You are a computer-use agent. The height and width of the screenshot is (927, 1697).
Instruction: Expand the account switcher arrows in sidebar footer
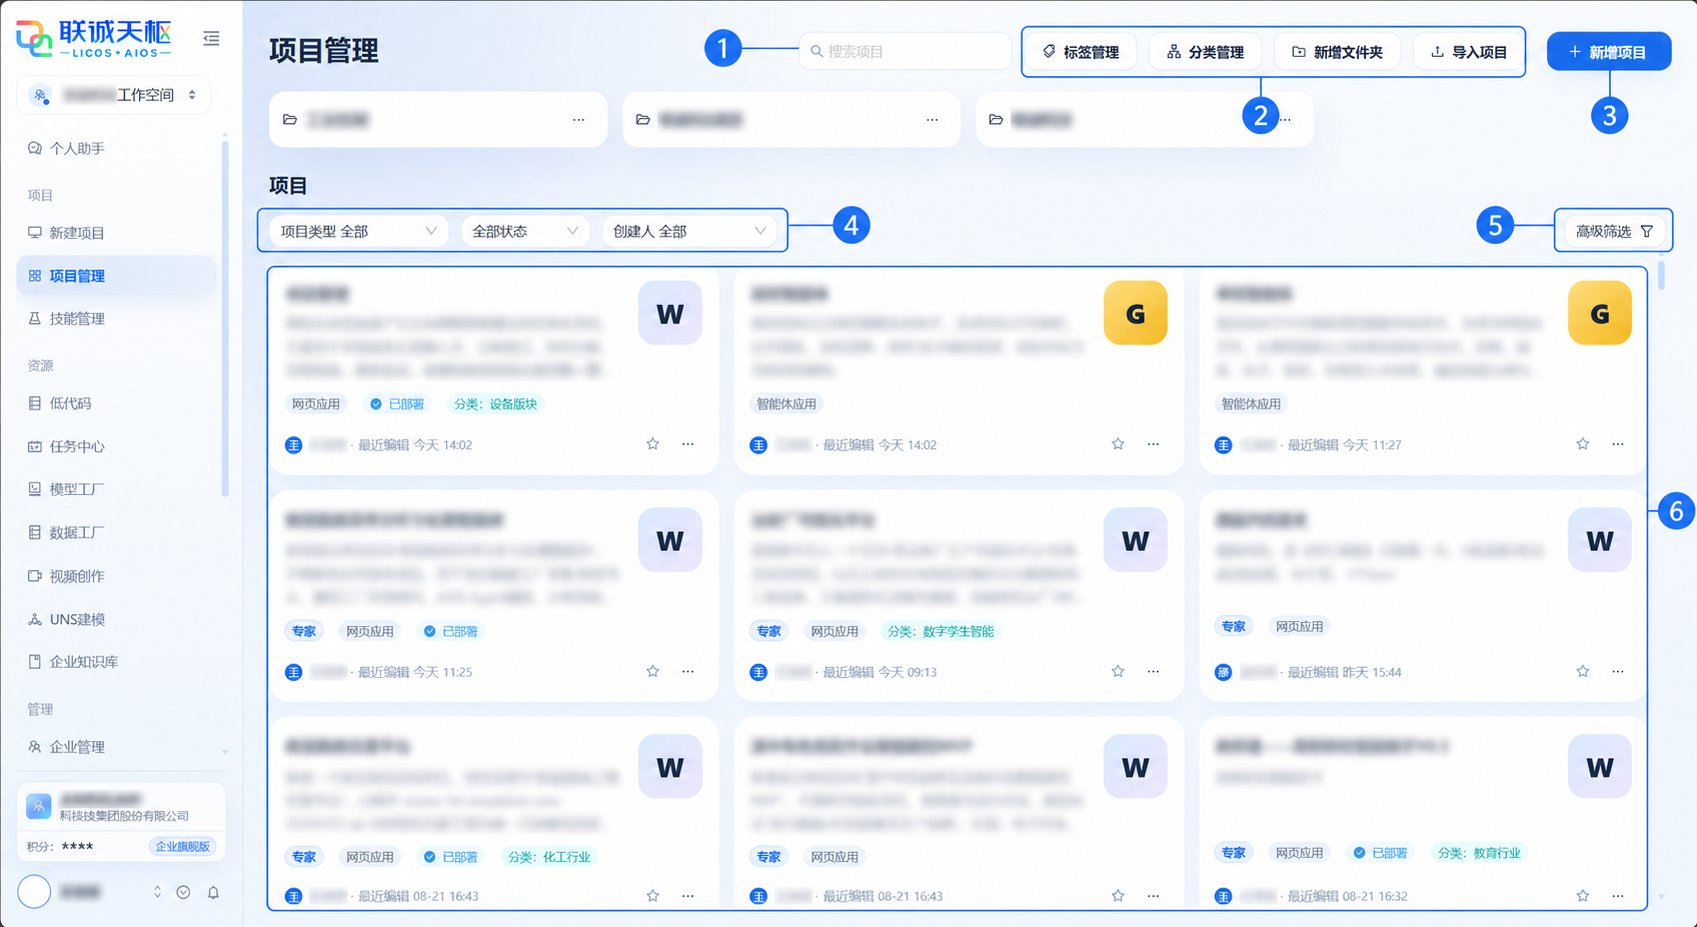(157, 892)
